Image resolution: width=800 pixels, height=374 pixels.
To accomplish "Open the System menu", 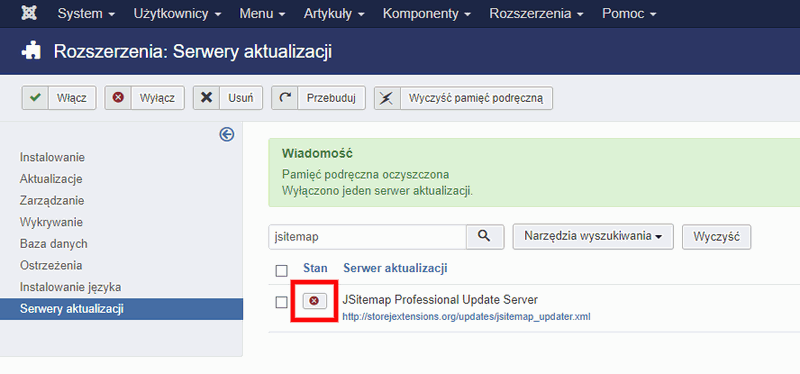I will (86, 14).
